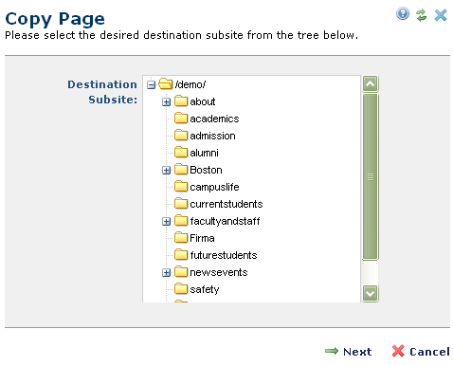Viewport: 453px width, 366px height.
Task: Select the safety folder icon
Action: pyautogui.click(x=181, y=289)
